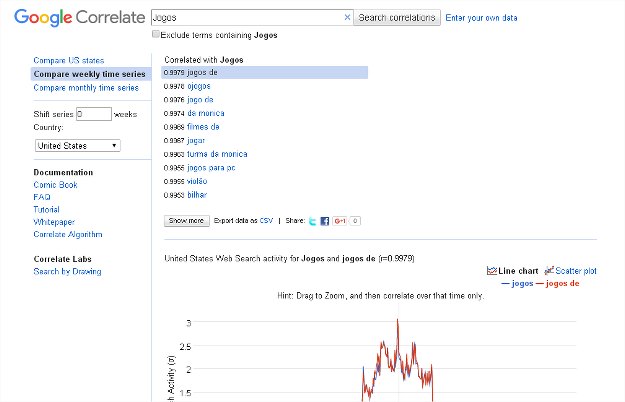Select Compare weekly time series
The image size is (625, 402).
pyautogui.click(x=89, y=74)
